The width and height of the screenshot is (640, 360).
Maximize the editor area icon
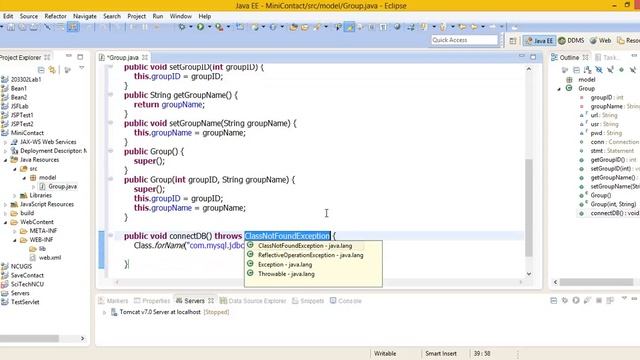[533, 57]
